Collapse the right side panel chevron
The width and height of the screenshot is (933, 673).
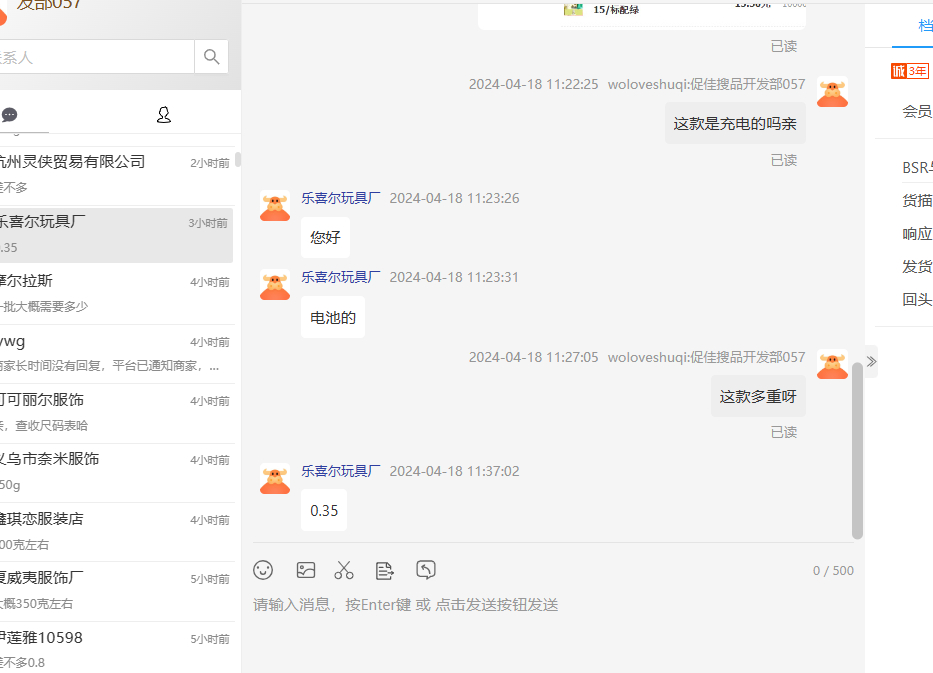tap(871, 361)
